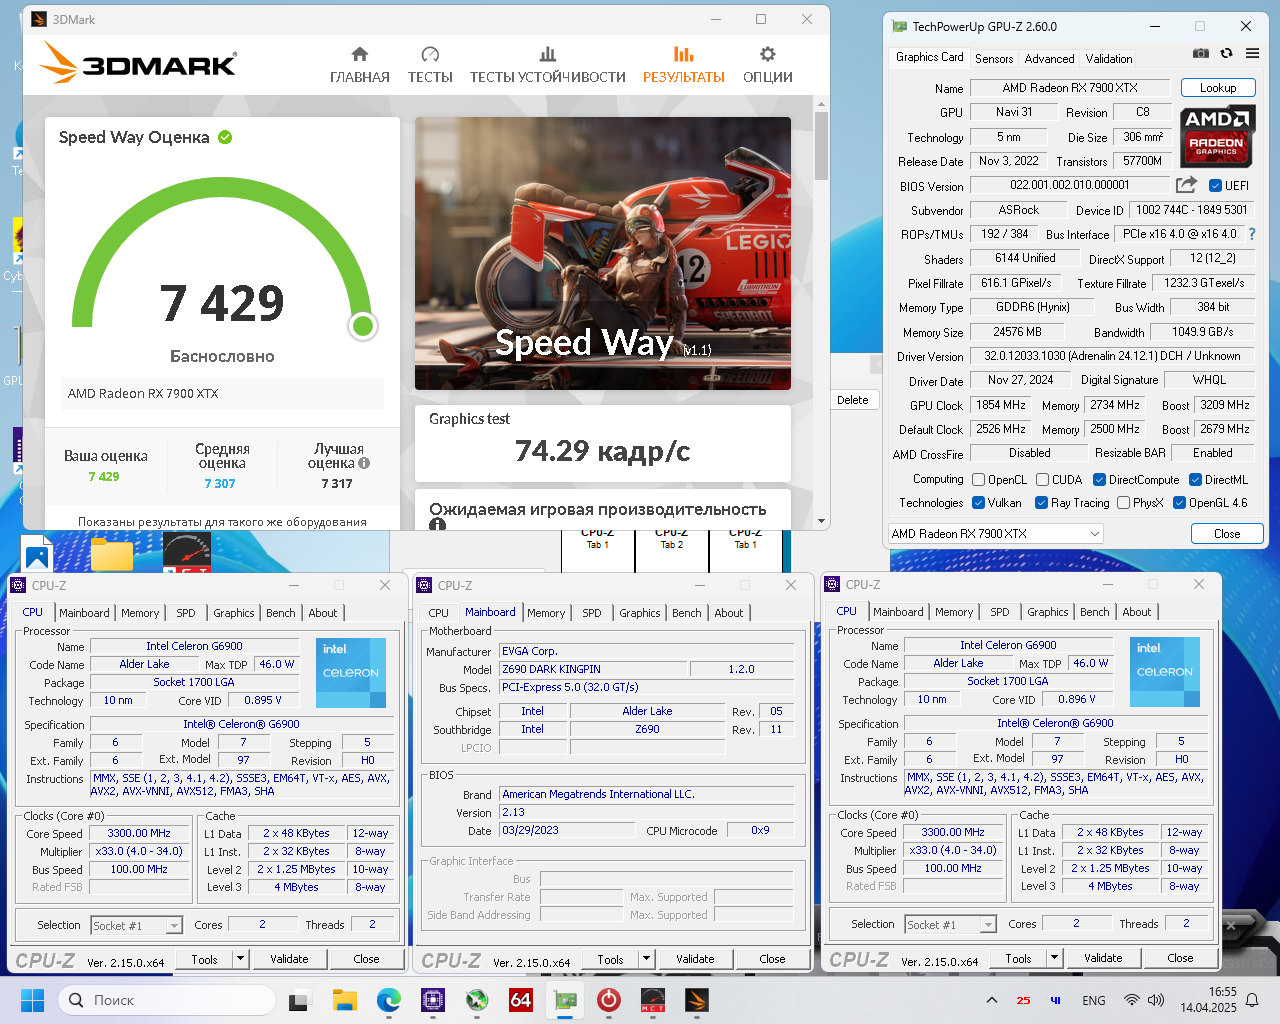
Task: Toggle the OpenCL checkbox
Action: 979,480
